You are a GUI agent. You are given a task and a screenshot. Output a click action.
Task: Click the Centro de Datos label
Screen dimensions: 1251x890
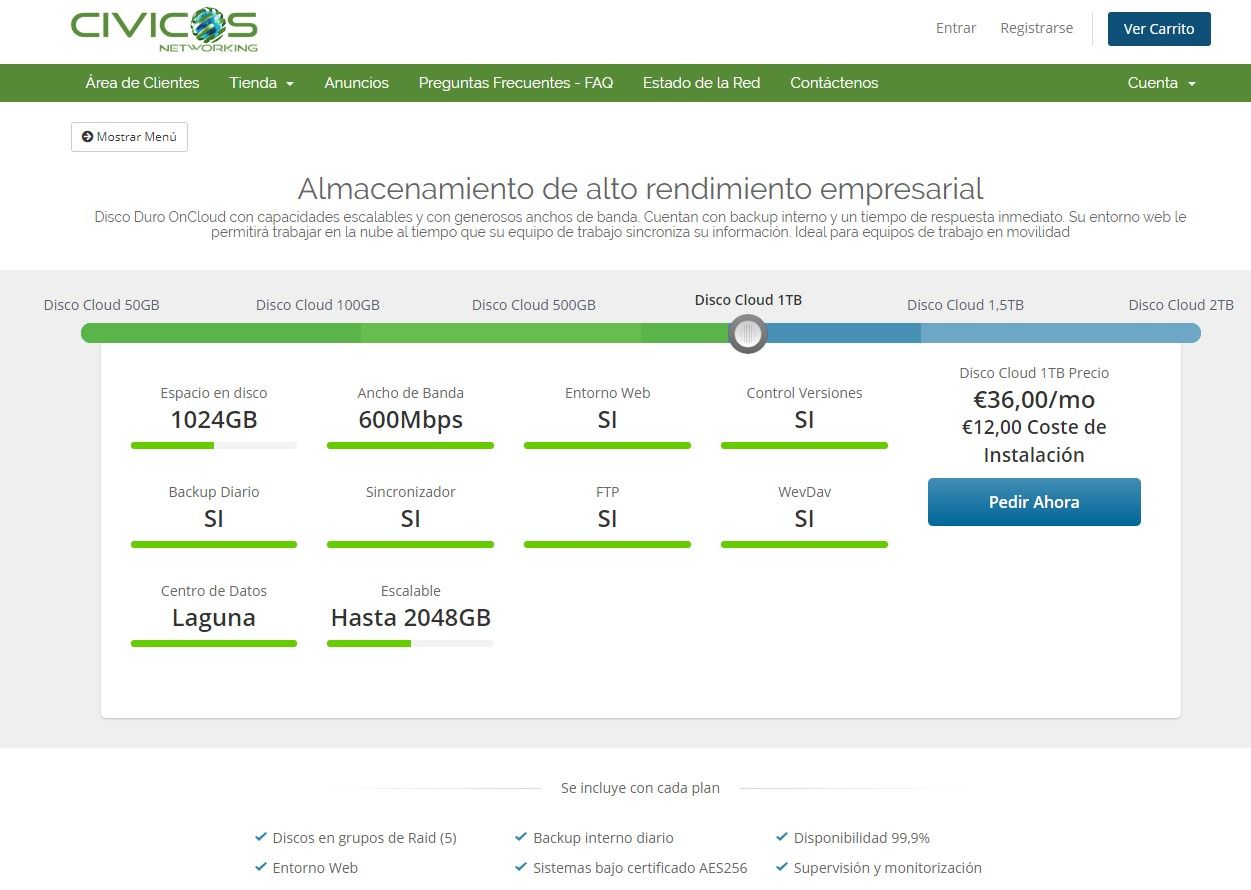coord(214,591)
